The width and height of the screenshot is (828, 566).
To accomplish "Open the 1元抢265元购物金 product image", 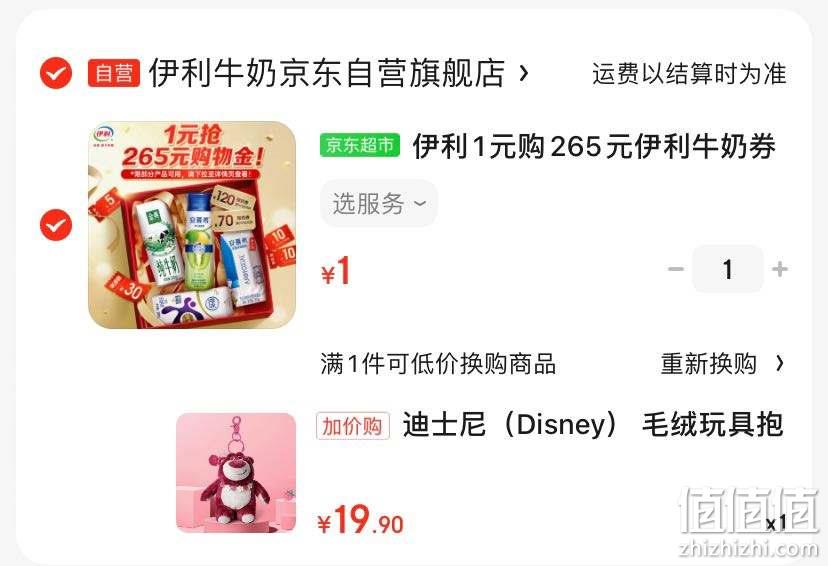I will (x=192, y=225).
